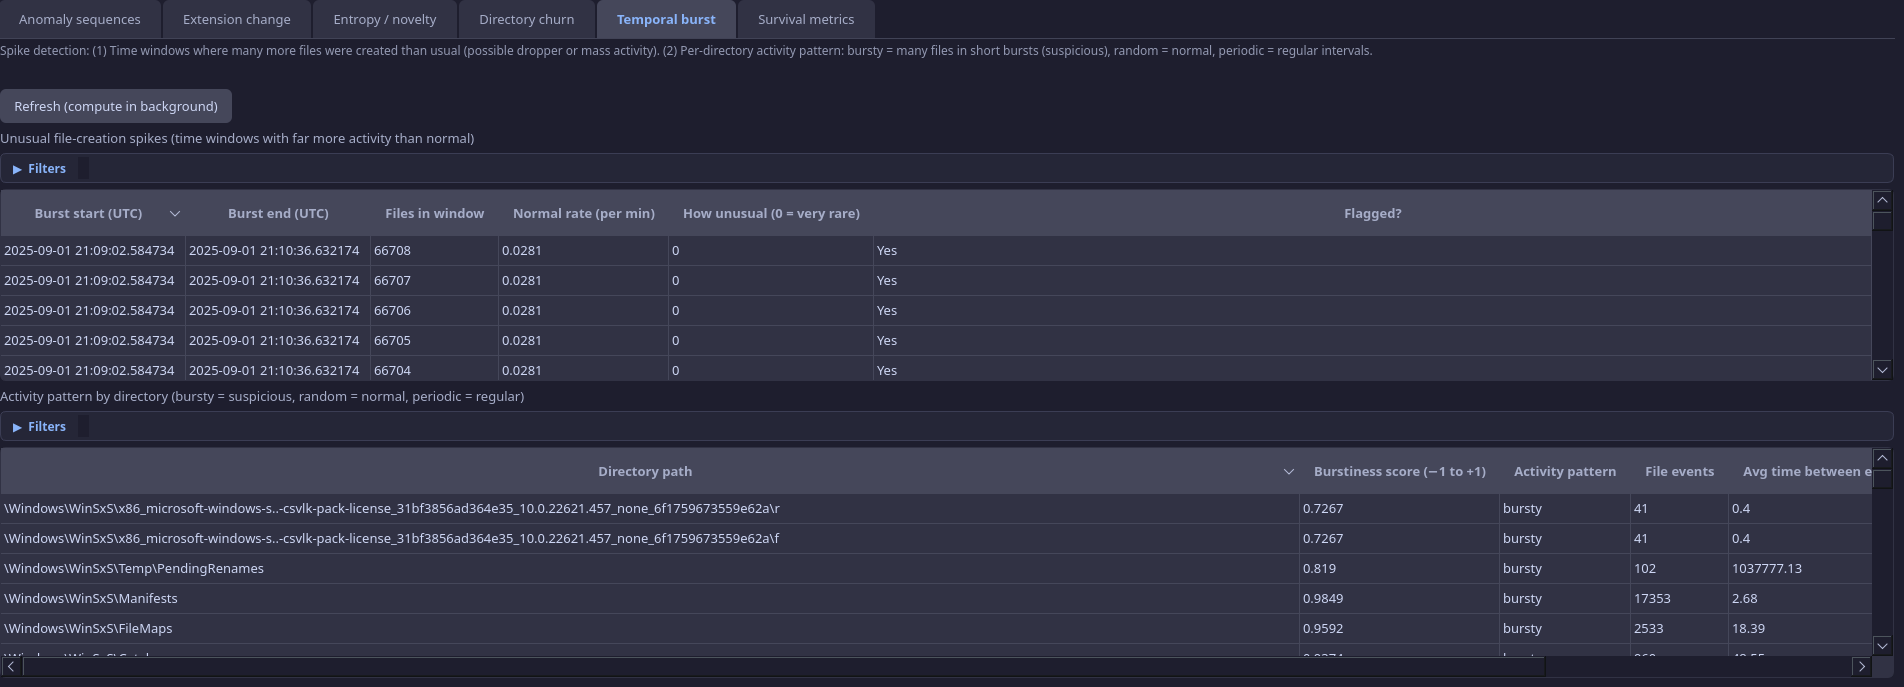Switch to the Extension change tab
This screenshot has height=687, width=1904.
[x=236, y=19]
